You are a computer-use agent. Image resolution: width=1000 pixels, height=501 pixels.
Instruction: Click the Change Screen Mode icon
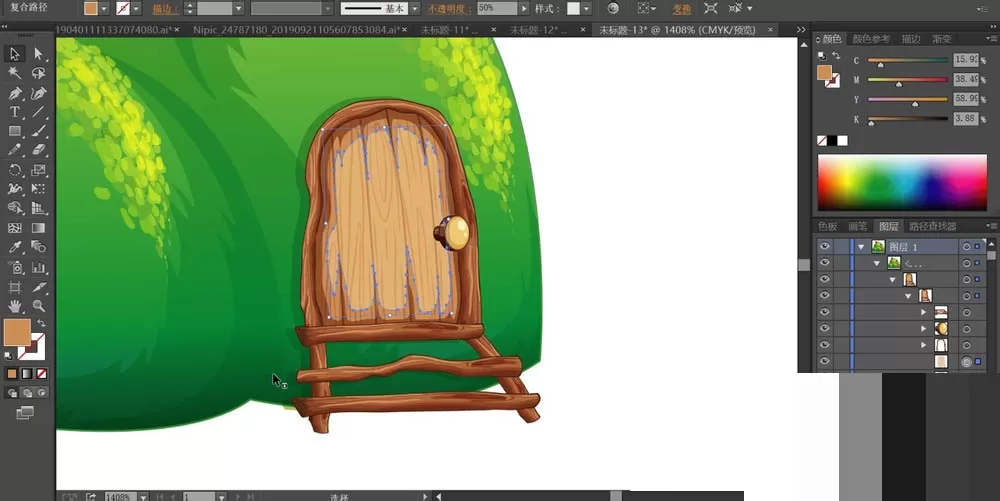[25, 413]
